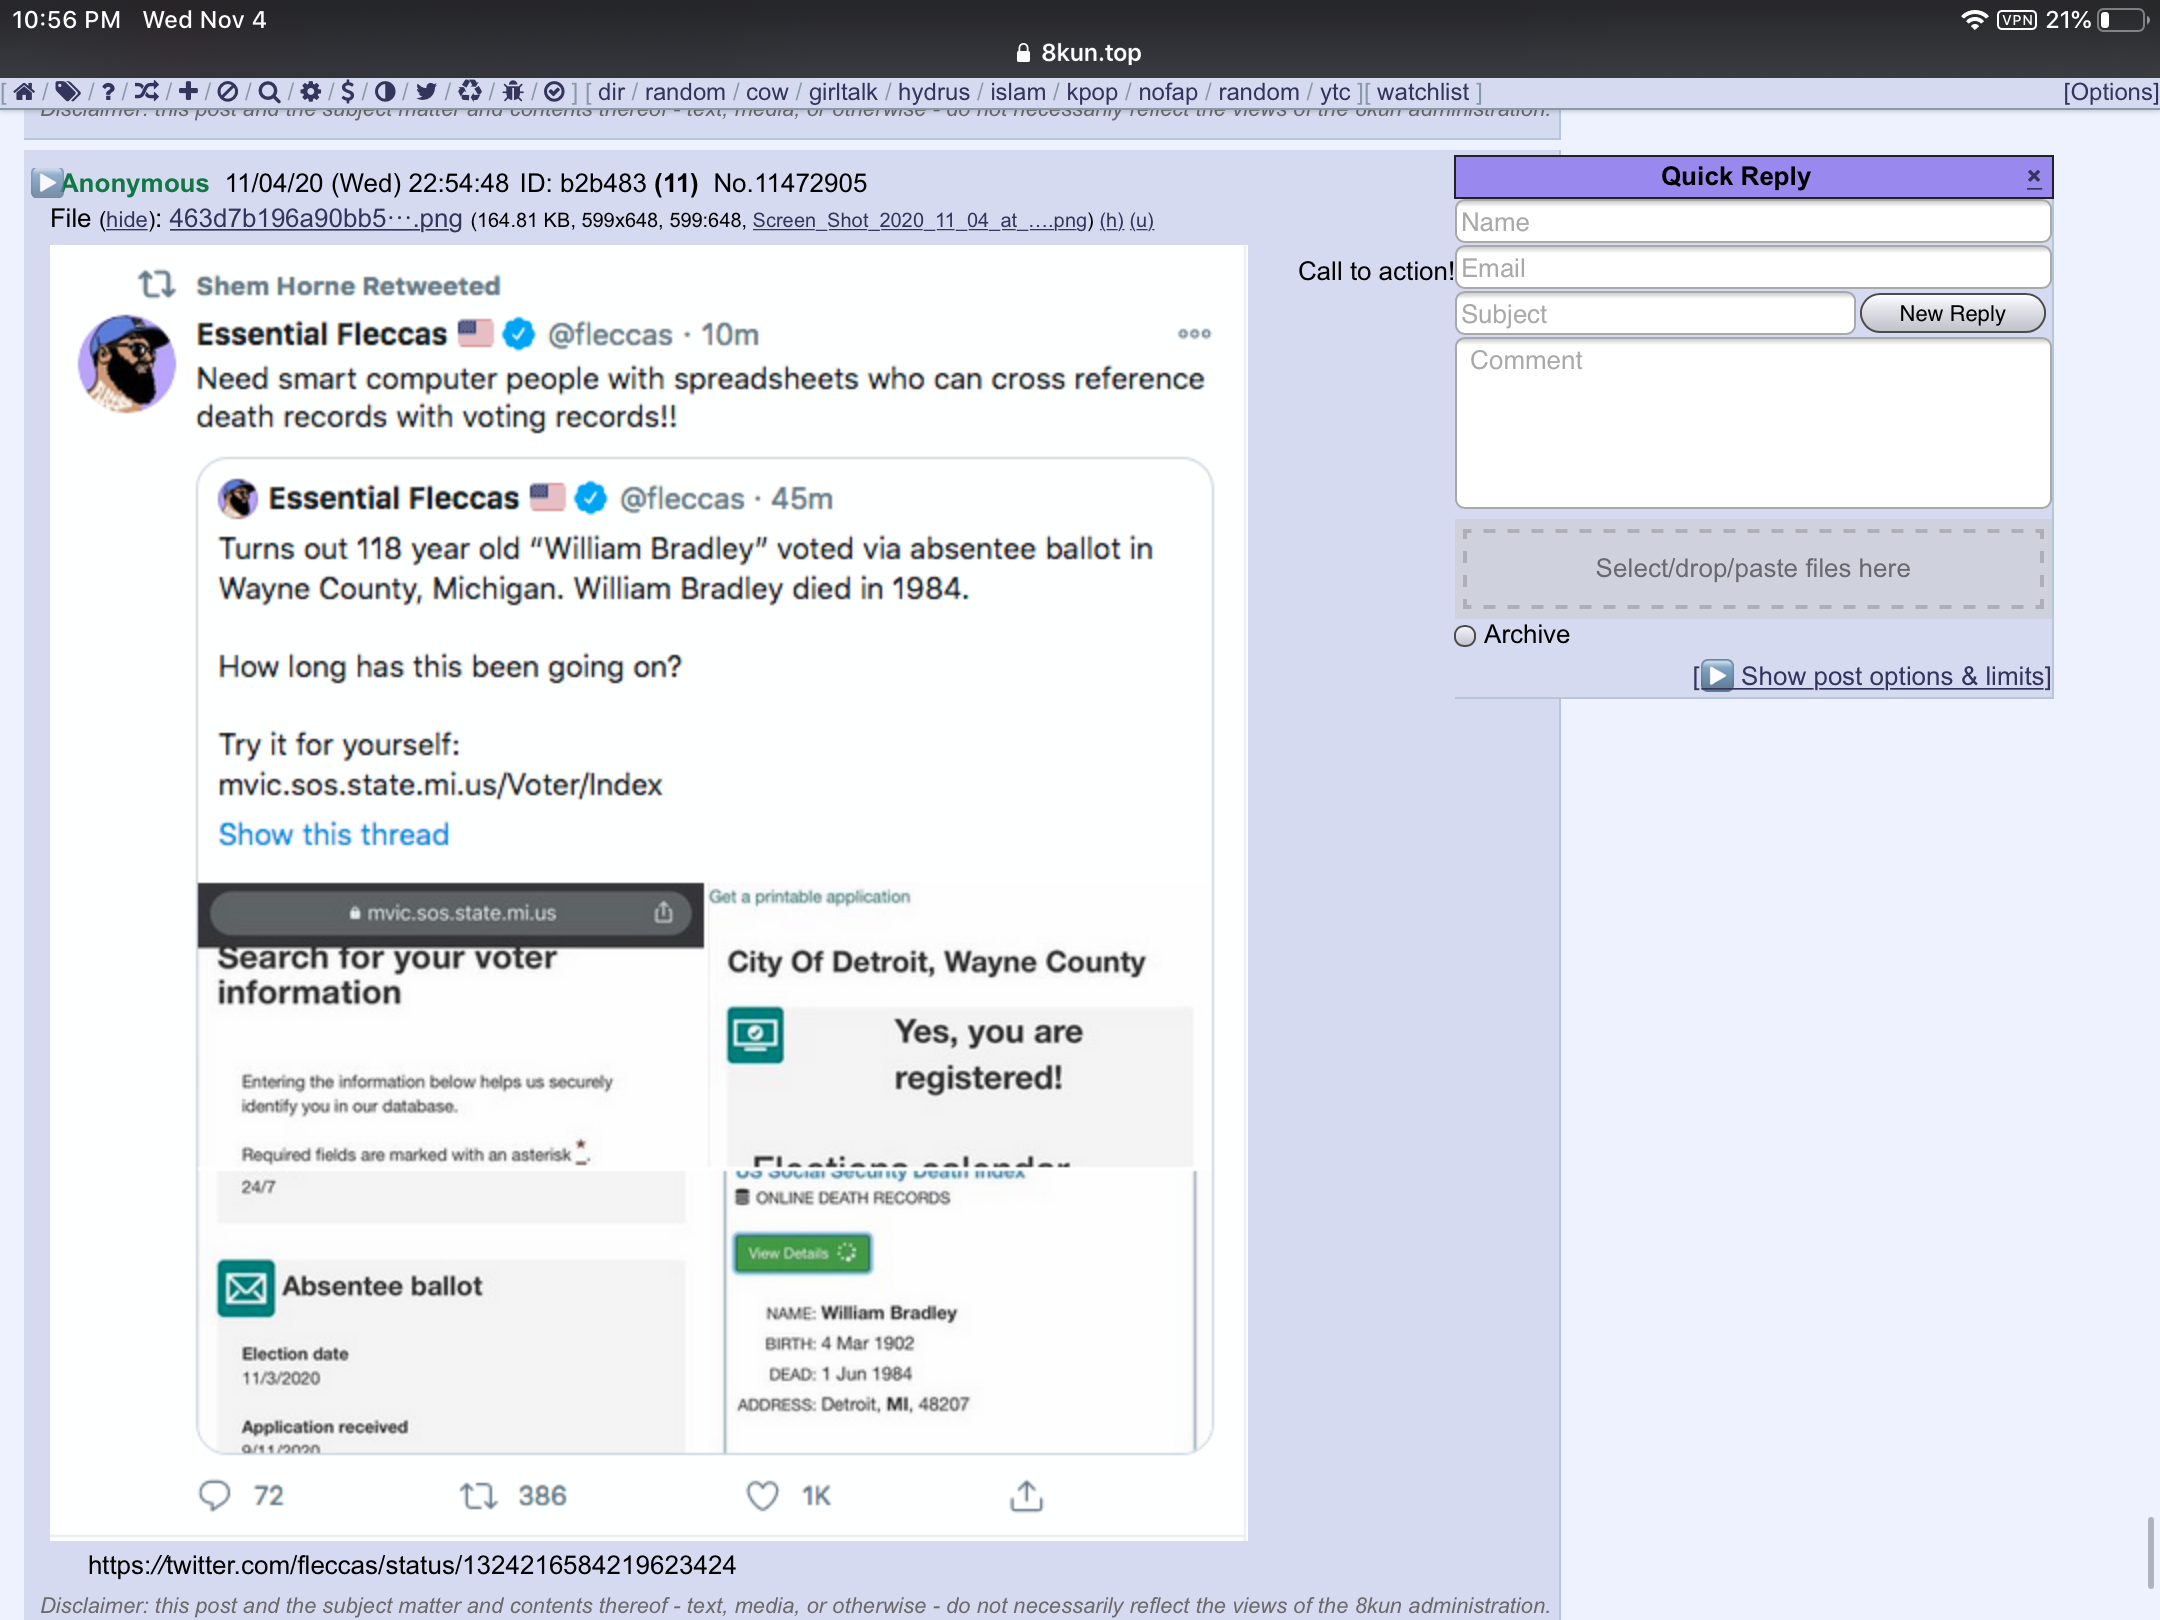
Task: Open the question mark help icon
Action: [x=108, y=92]
